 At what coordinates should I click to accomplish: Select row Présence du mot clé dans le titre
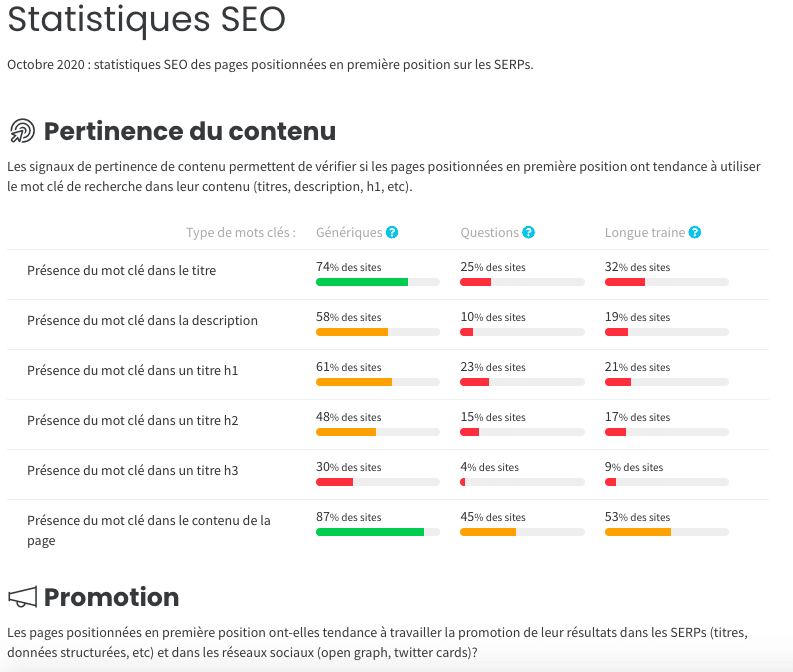click(x=121, y=271)
